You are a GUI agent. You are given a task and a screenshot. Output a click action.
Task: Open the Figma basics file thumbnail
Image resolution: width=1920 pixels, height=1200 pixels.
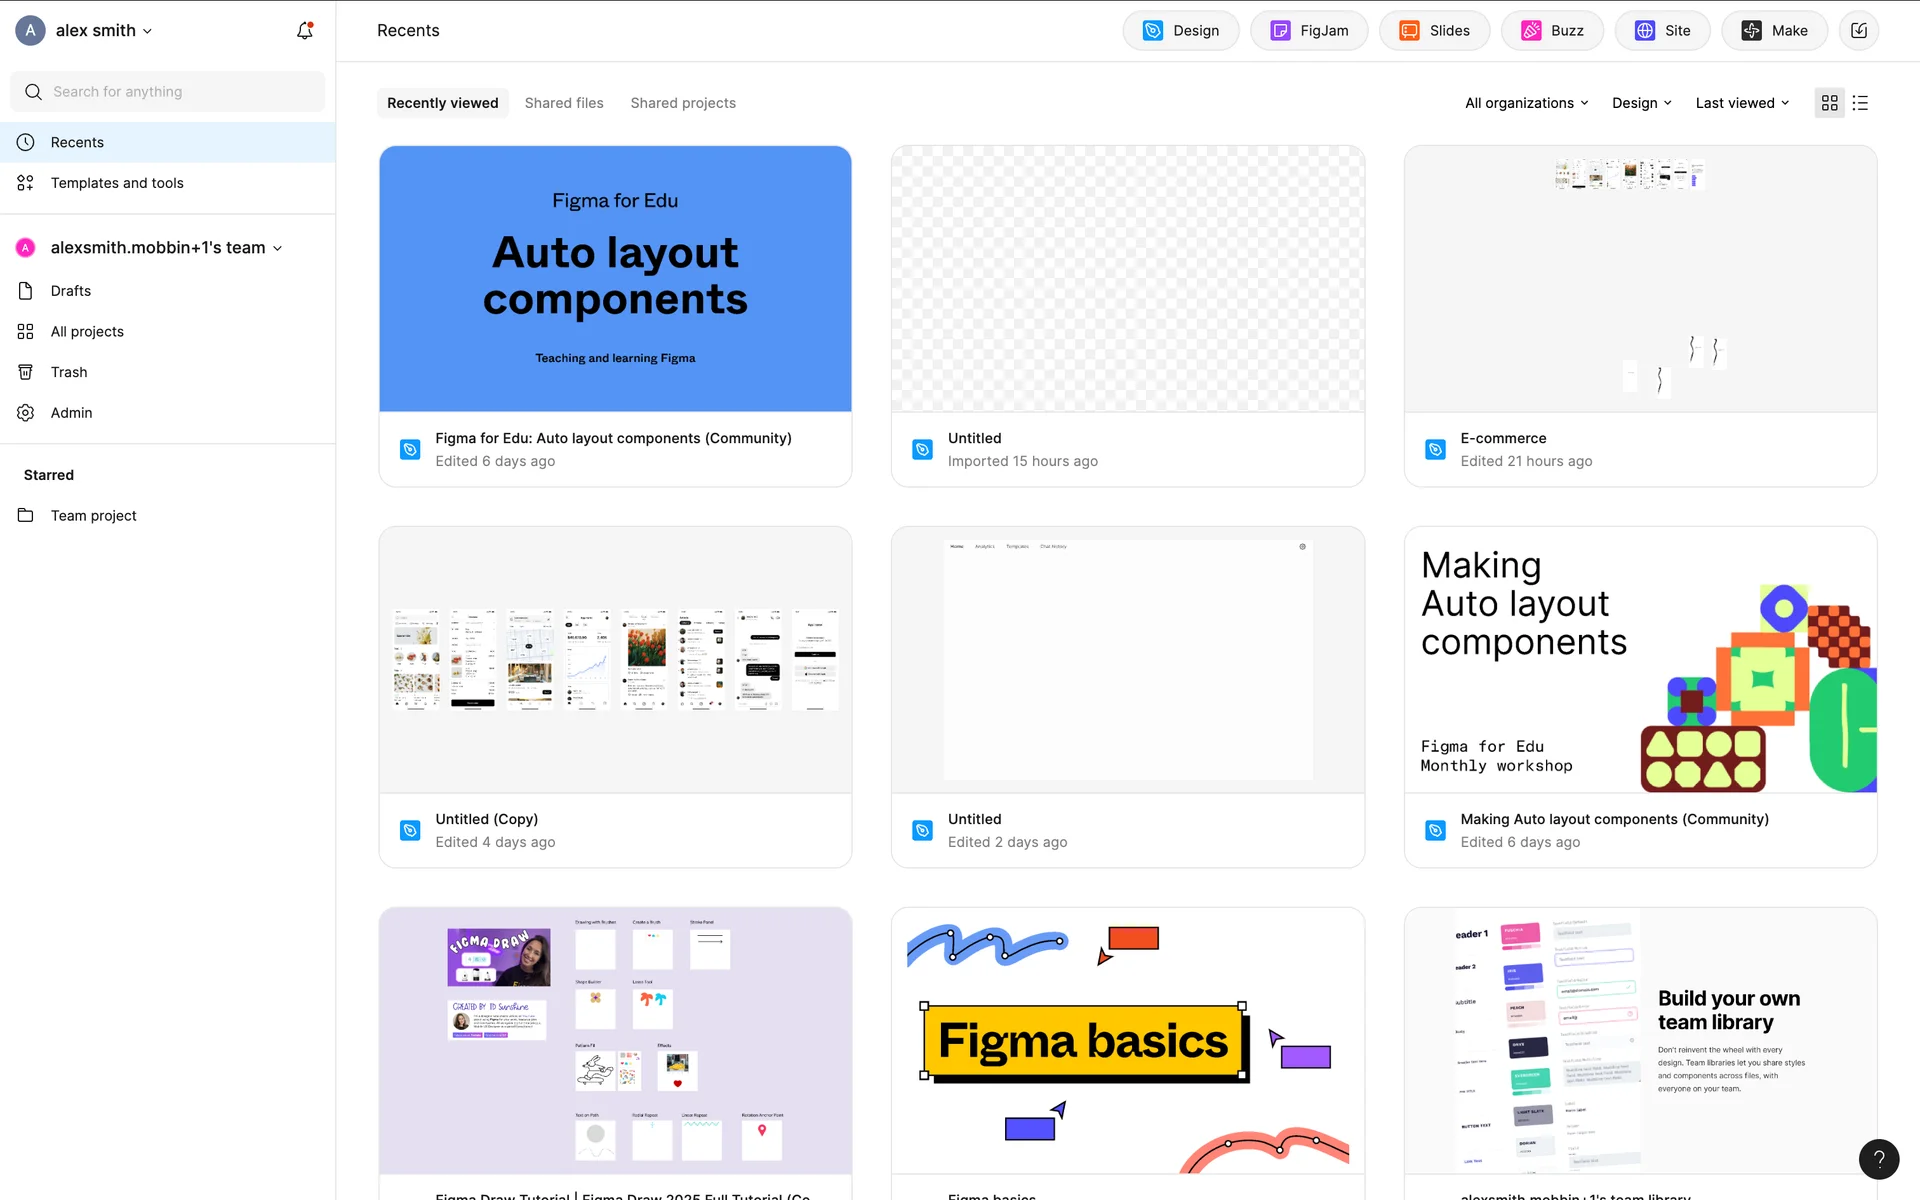click(1127, 1040)
